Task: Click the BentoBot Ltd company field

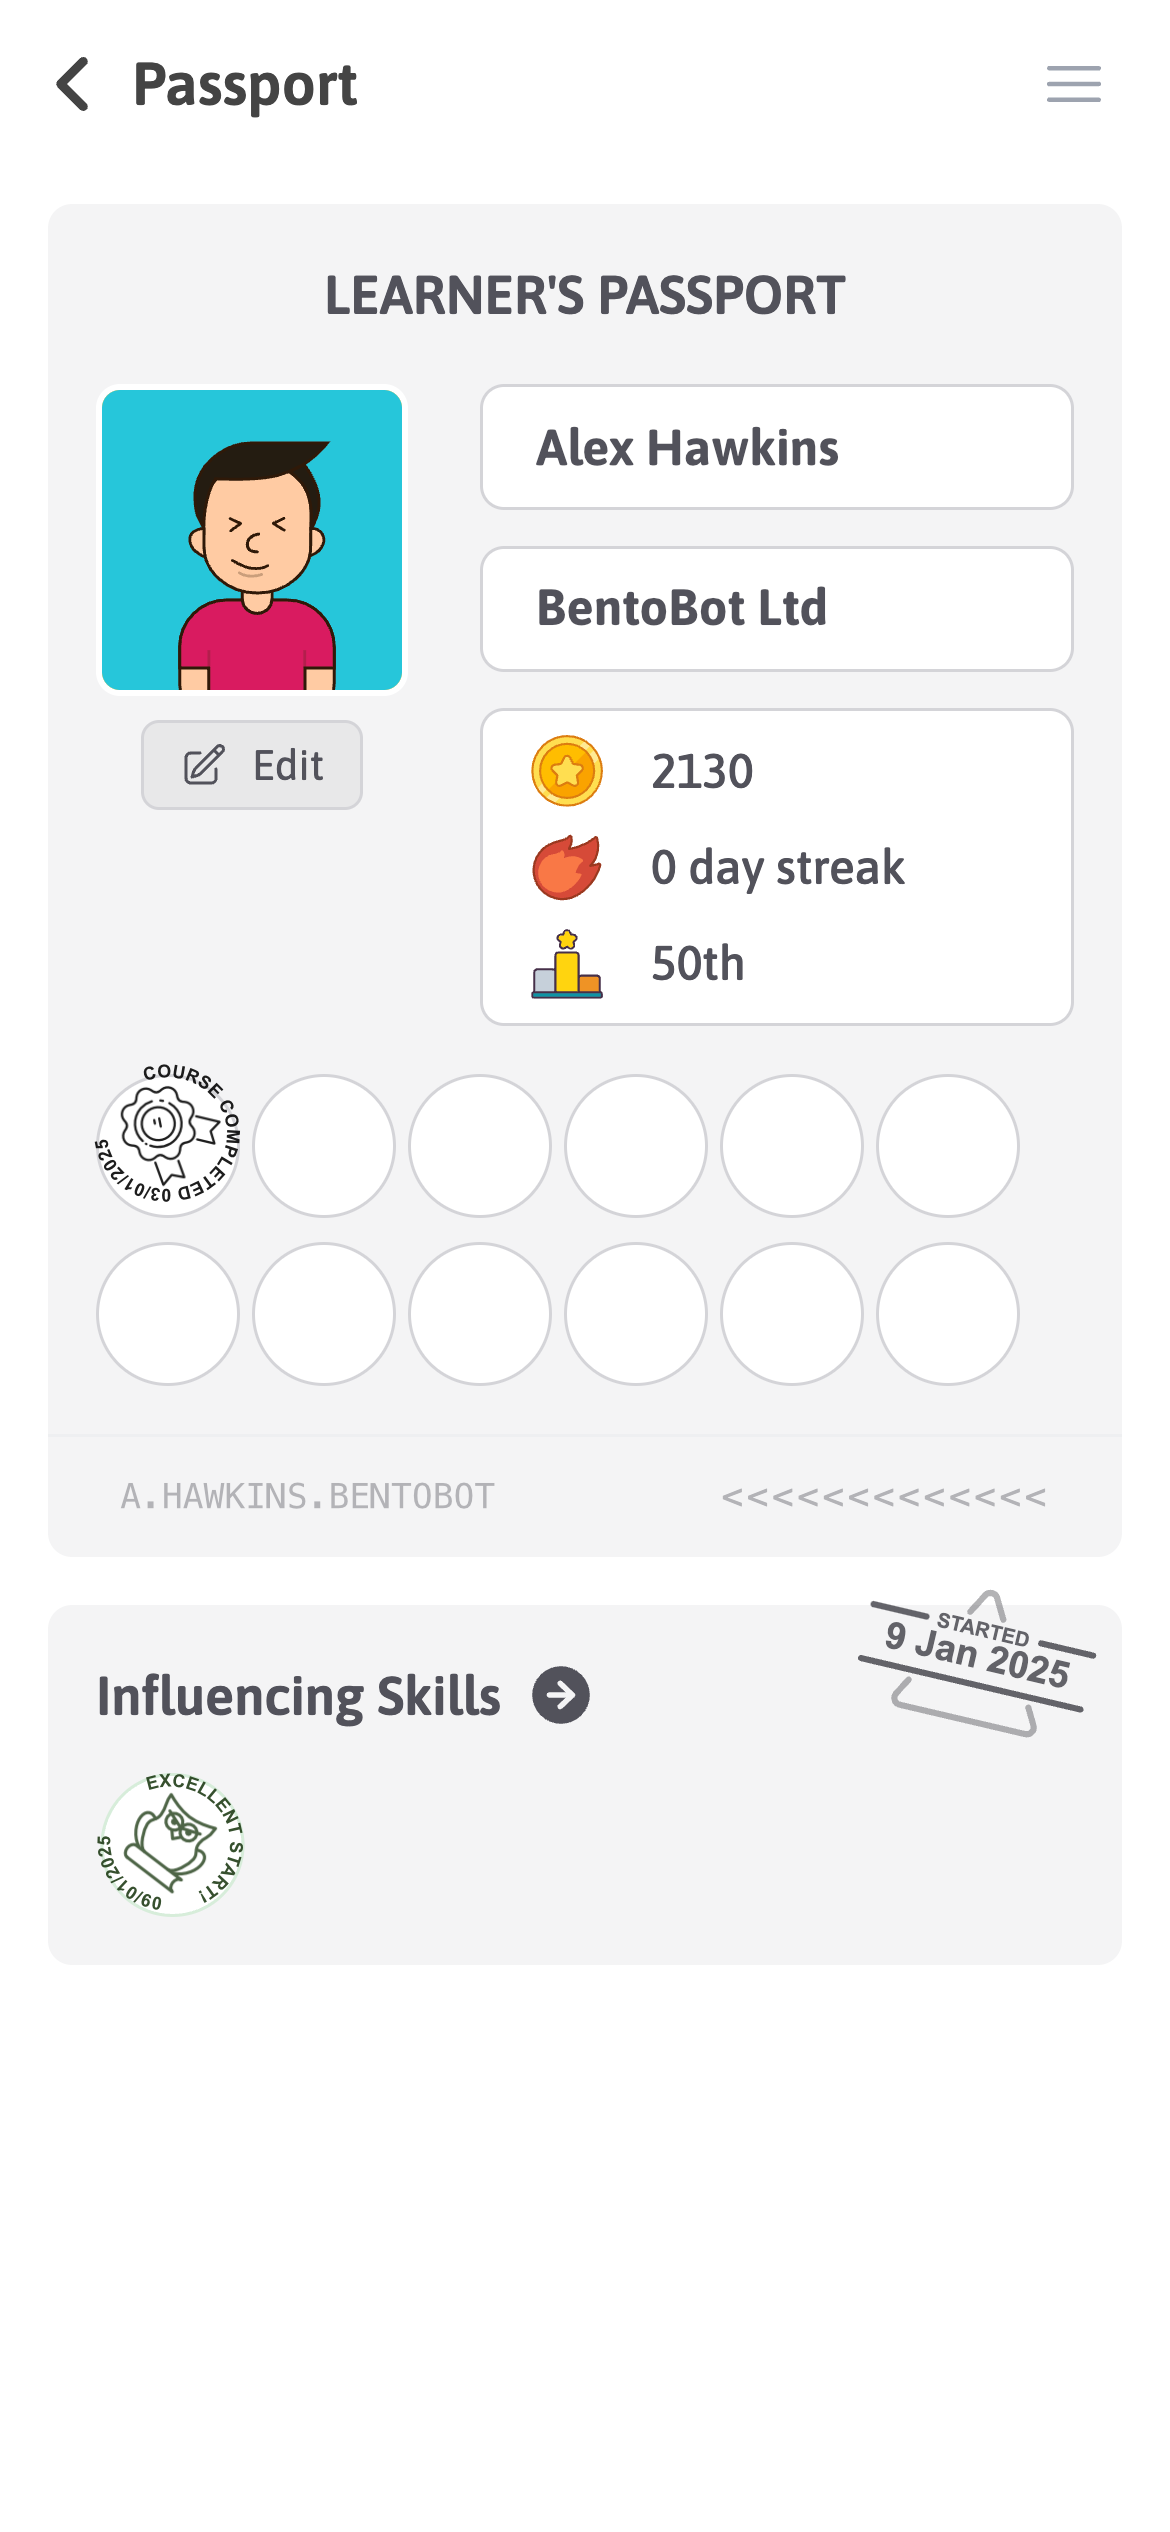Action: (x=777, y=609)
